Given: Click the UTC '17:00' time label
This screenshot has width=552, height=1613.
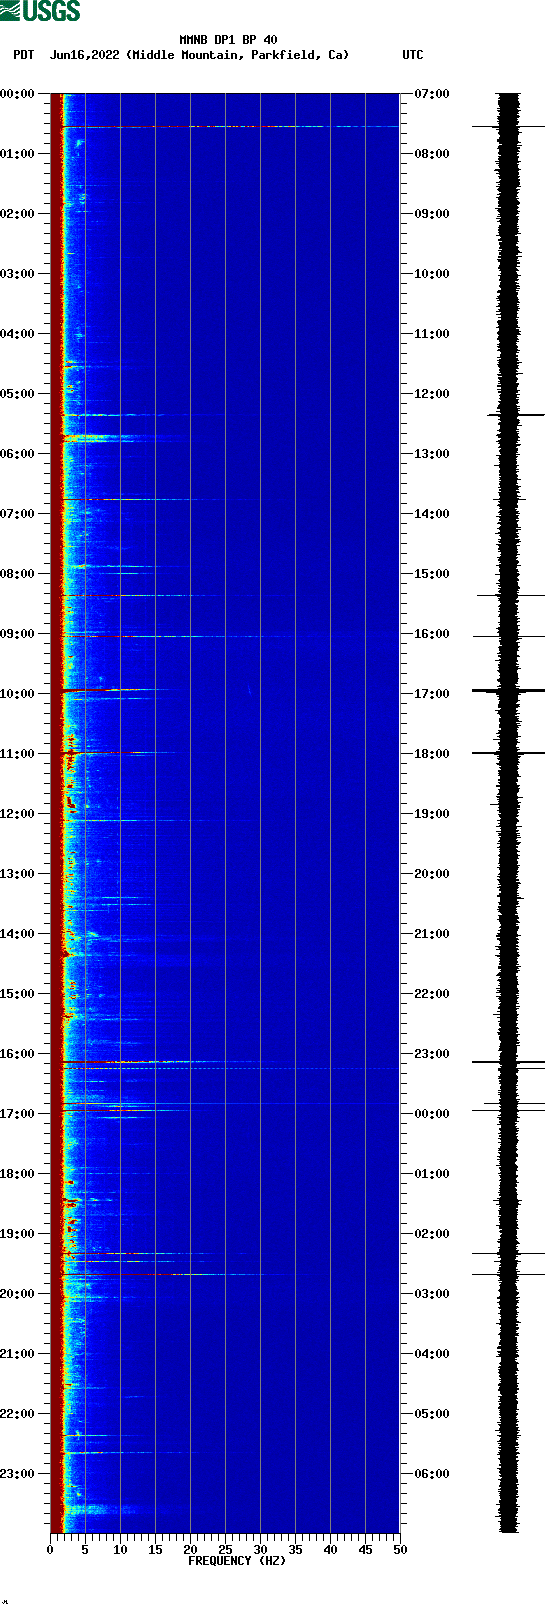Looking at the screenshot, I should point(432,694).
